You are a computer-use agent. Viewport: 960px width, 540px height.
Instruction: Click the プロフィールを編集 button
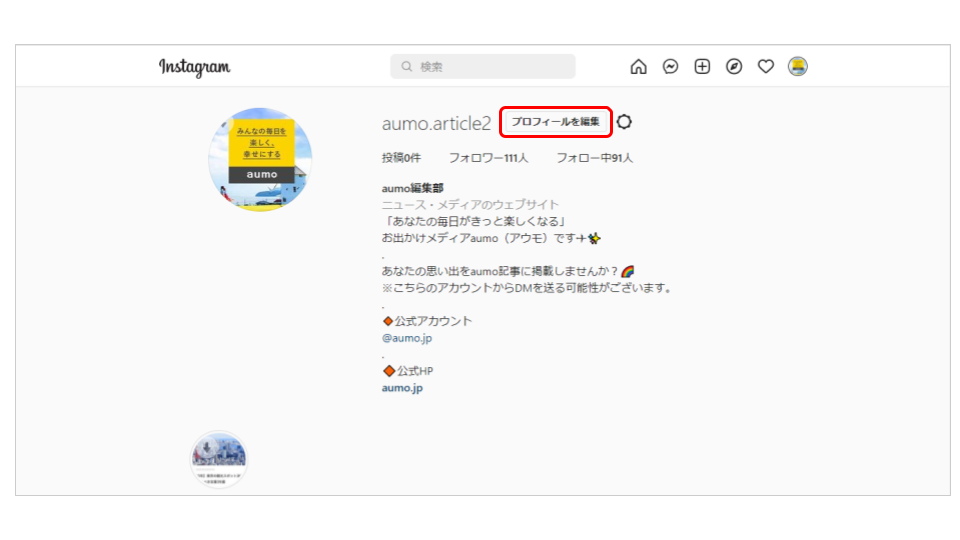tap(555, 122)
